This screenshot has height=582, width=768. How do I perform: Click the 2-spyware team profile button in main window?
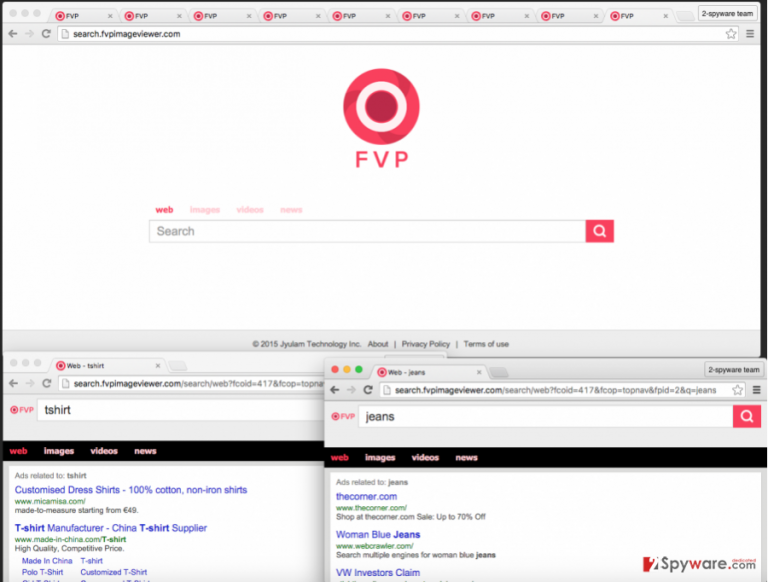tap(727, 14)
